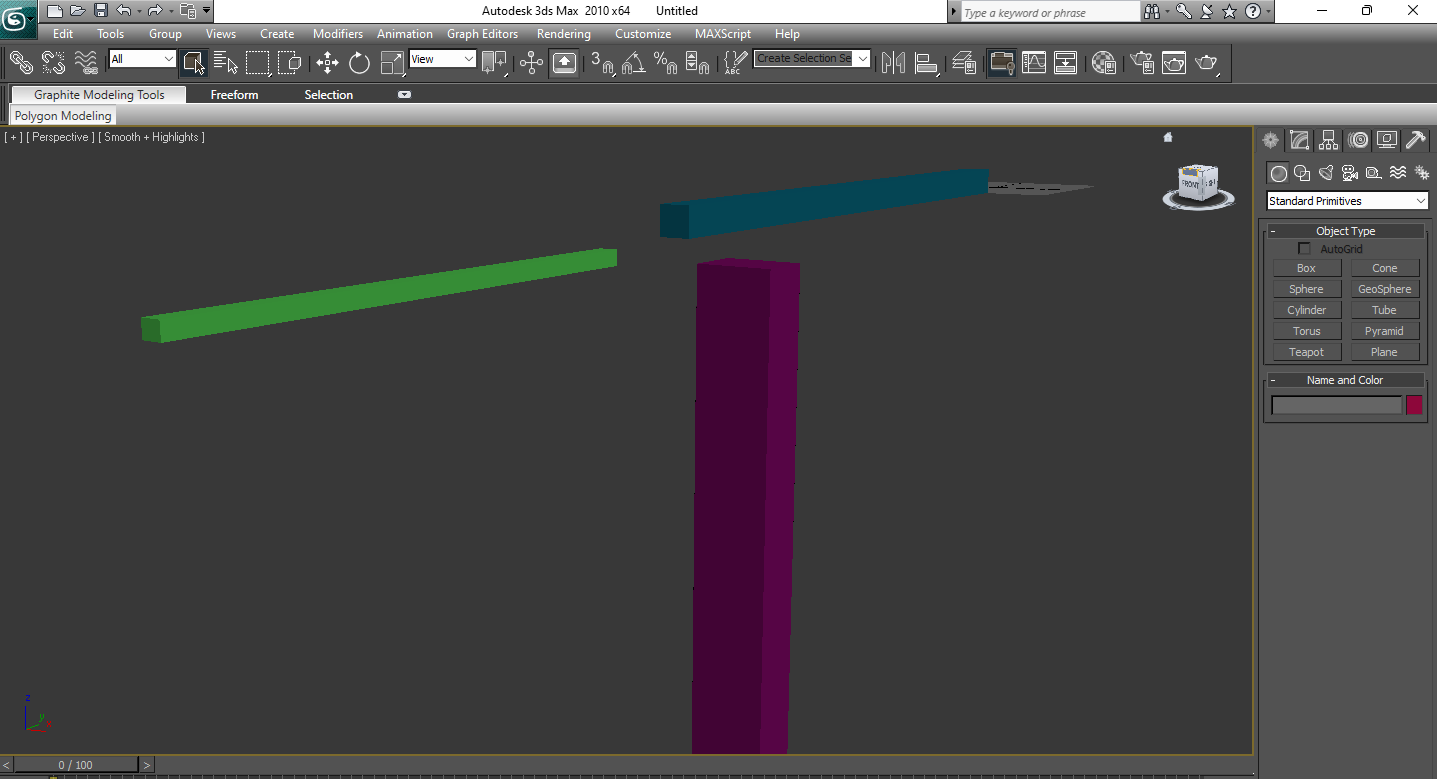Toggle the Angle Snap button
1437x779 pixels.
click(633, 63)
